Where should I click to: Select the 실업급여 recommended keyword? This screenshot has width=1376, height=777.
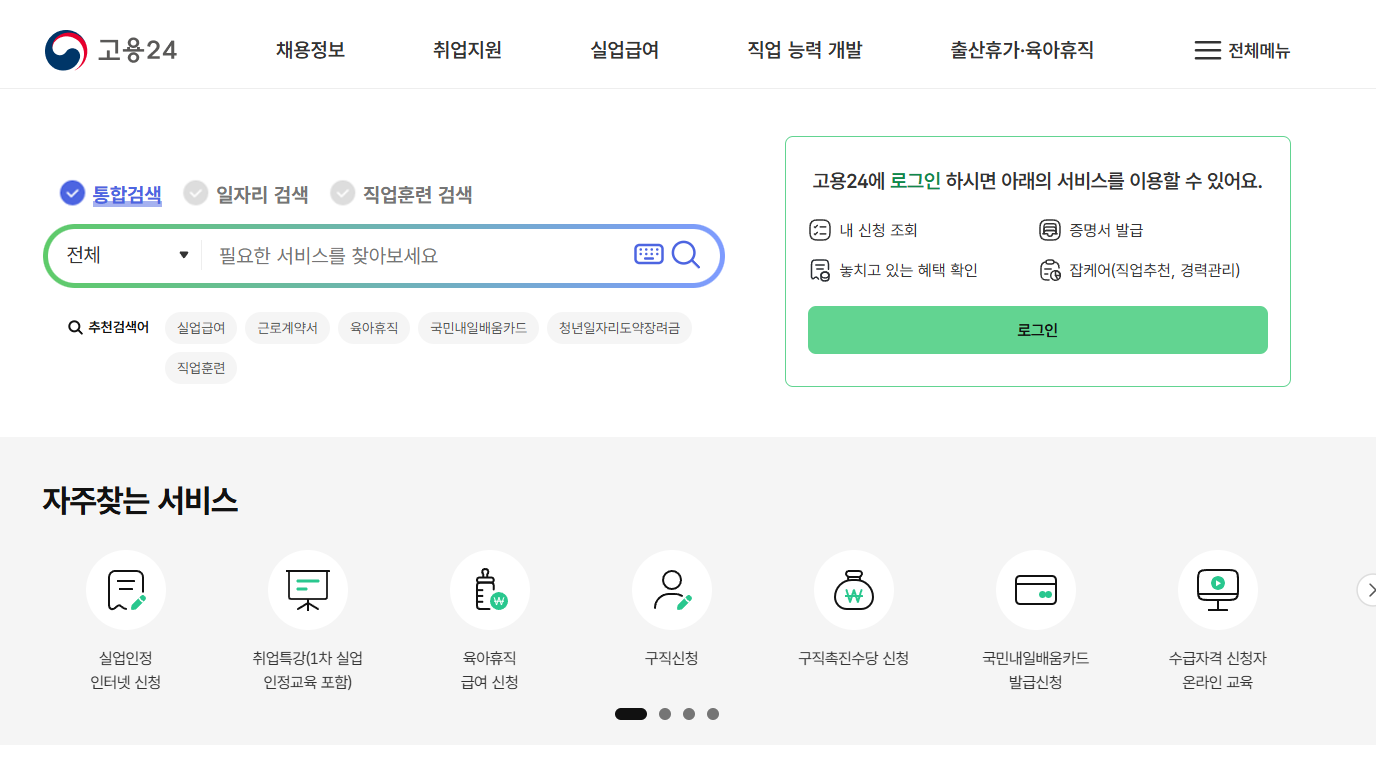tap(201, 328)
